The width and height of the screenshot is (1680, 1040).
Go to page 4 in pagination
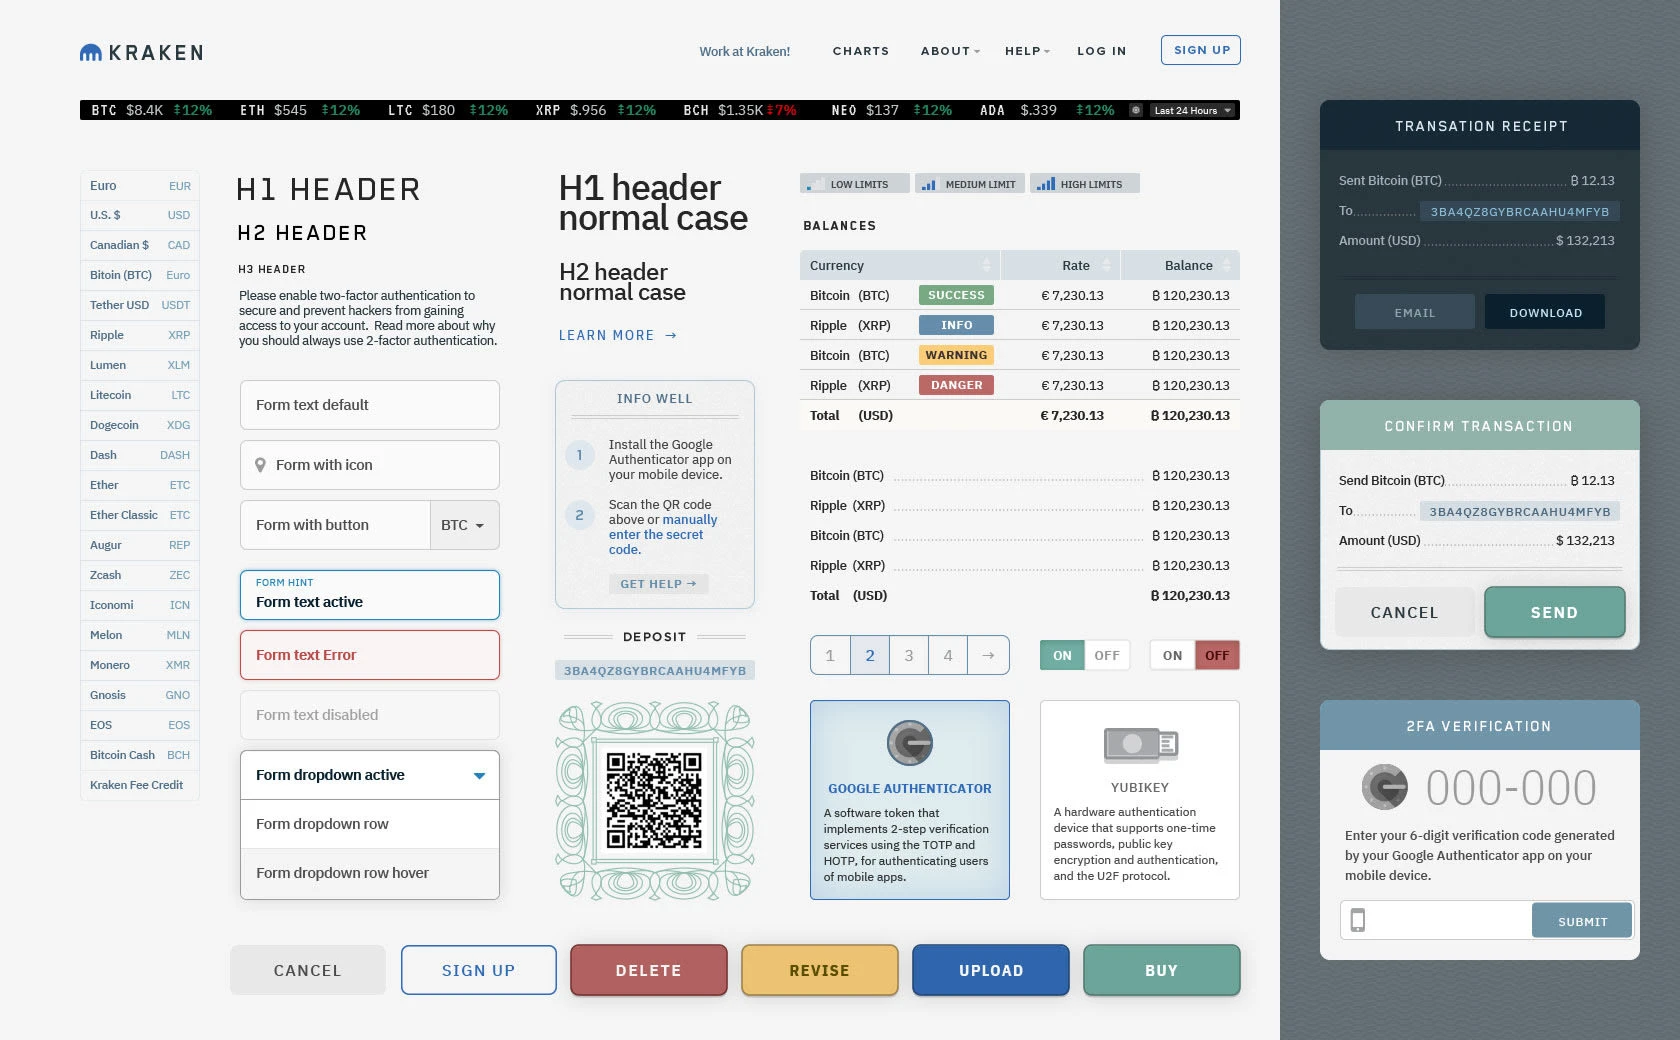948,655
